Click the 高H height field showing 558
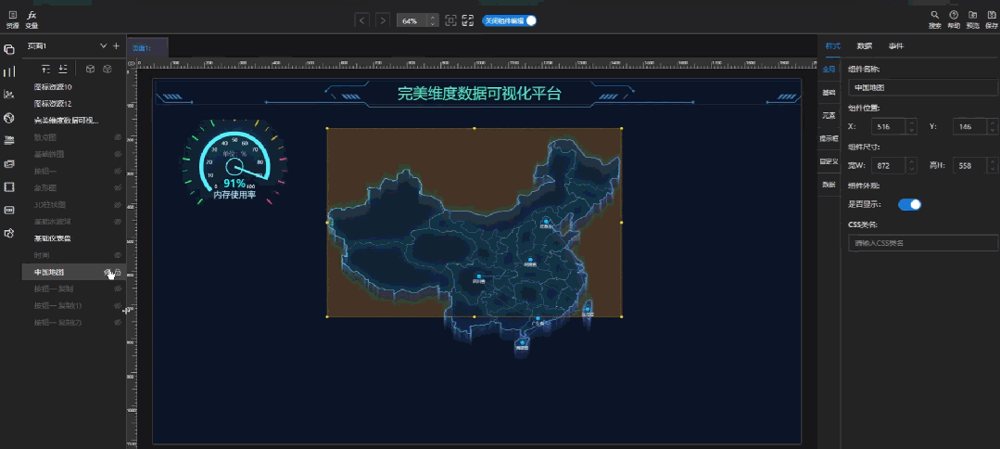This screenshot has width=1000, height=449. point(970,166)
